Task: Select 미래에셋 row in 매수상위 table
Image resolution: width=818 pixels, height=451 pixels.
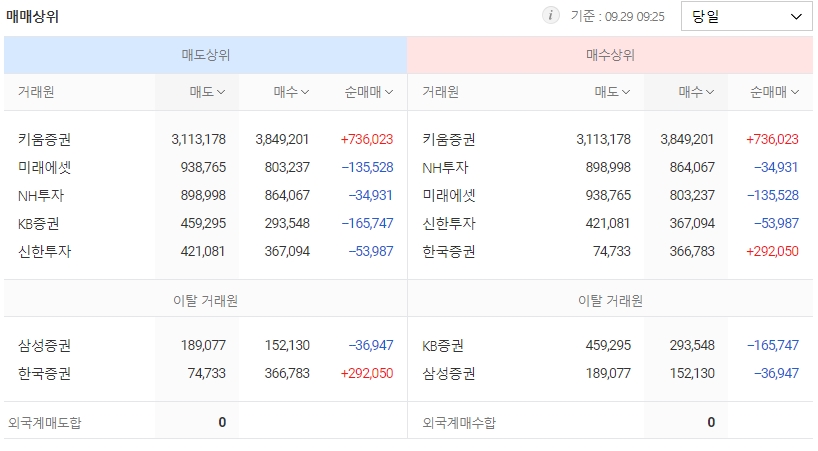Action: 610,196
